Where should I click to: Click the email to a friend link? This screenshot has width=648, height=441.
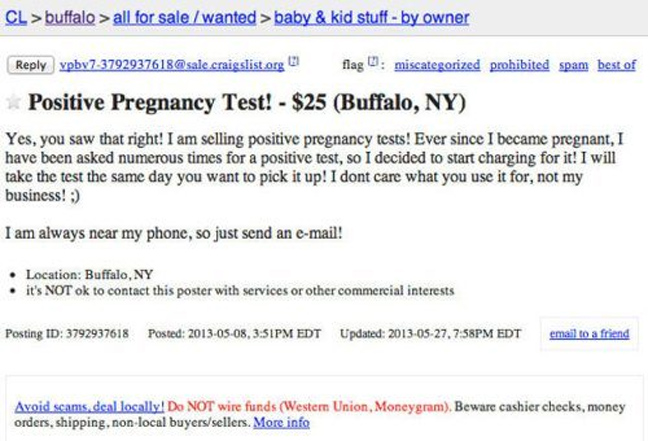(589, 333)
